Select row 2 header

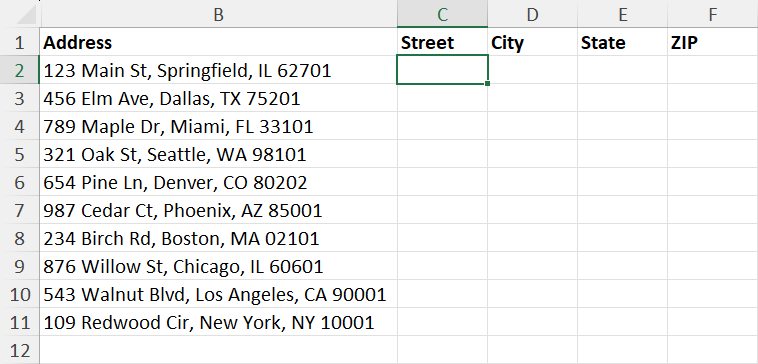click(x=19, y=71)
